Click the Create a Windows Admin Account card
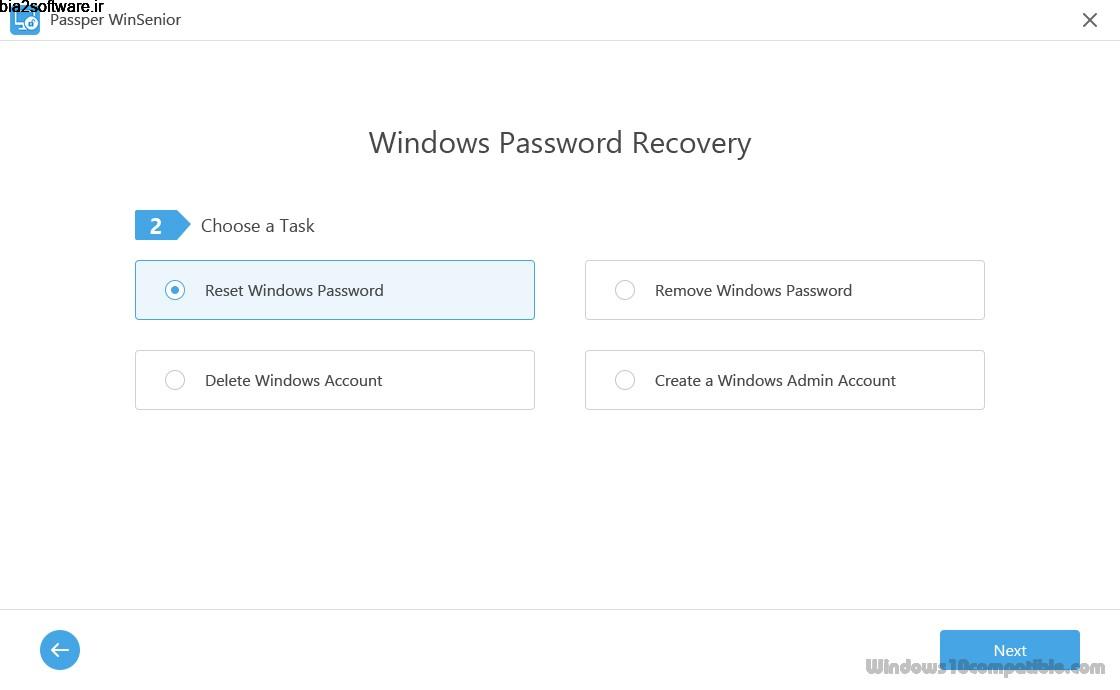Image resolution: width=1120 pixels, height=690 pixels. [x=784, y=380]
